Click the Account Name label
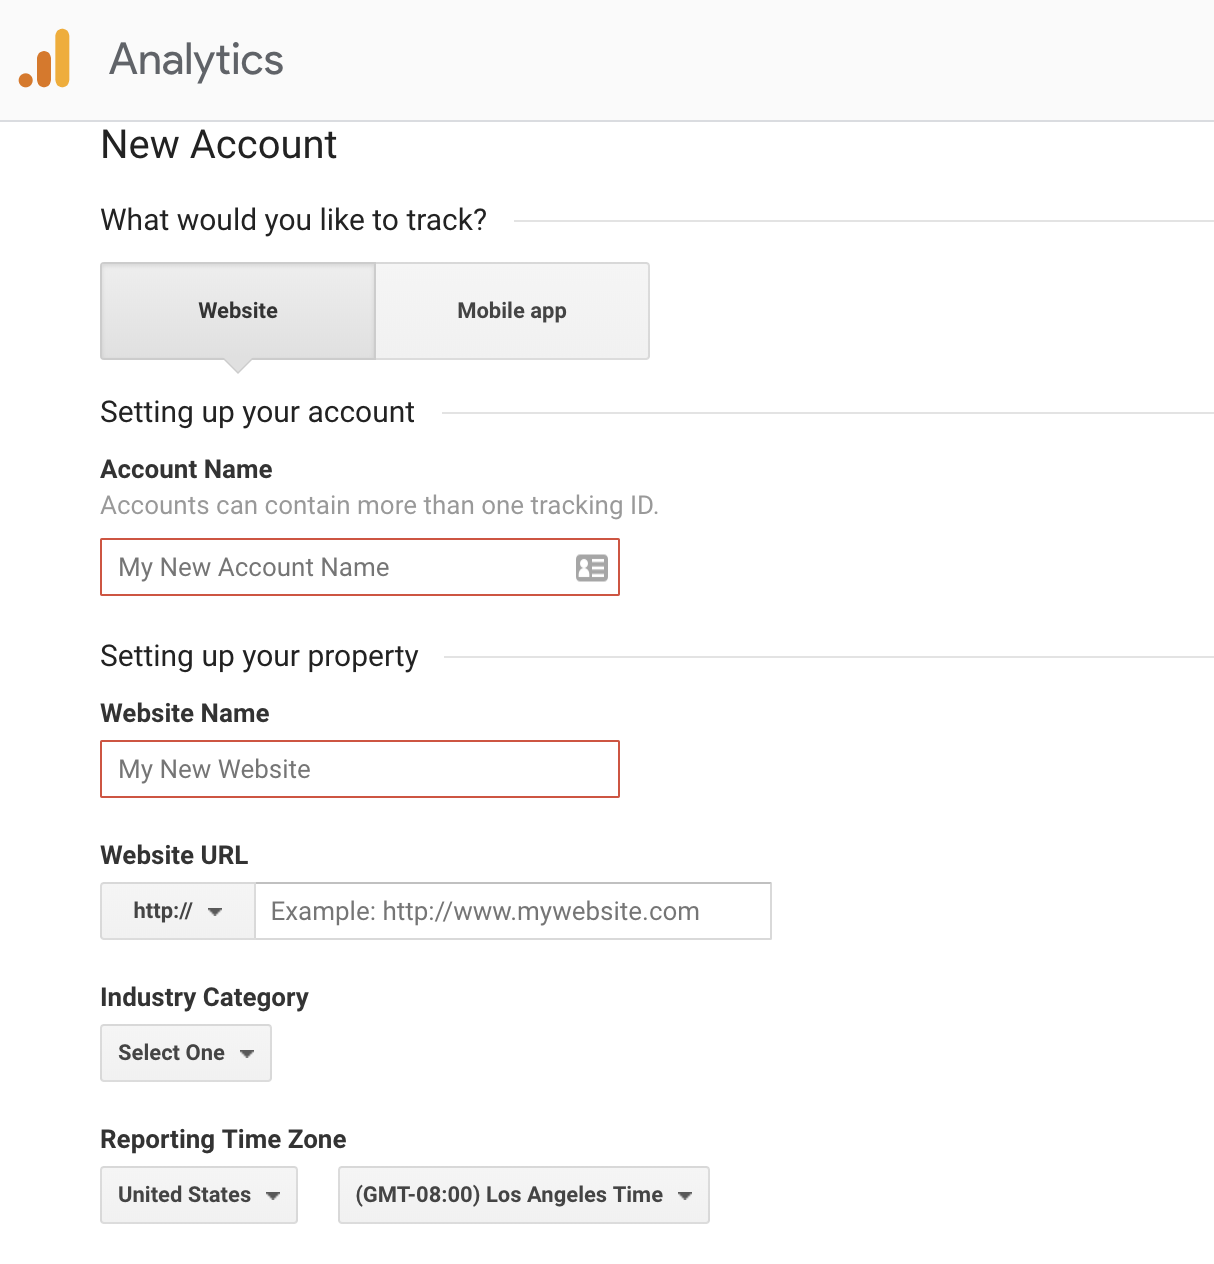 point(186,469)
